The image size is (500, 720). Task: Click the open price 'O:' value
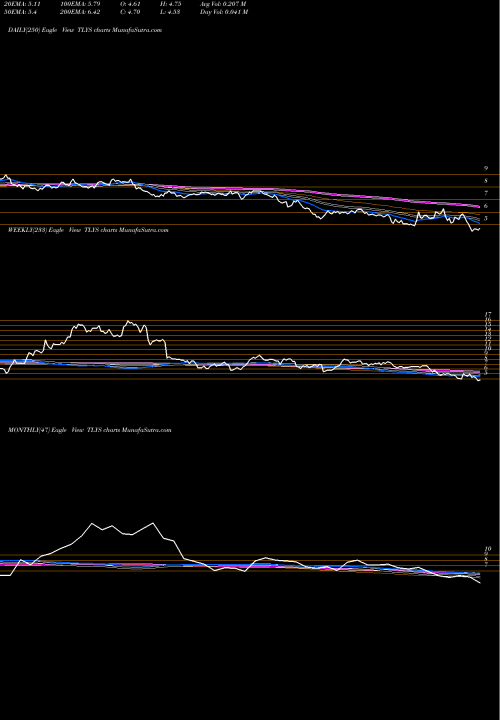(x=129, y=4)
